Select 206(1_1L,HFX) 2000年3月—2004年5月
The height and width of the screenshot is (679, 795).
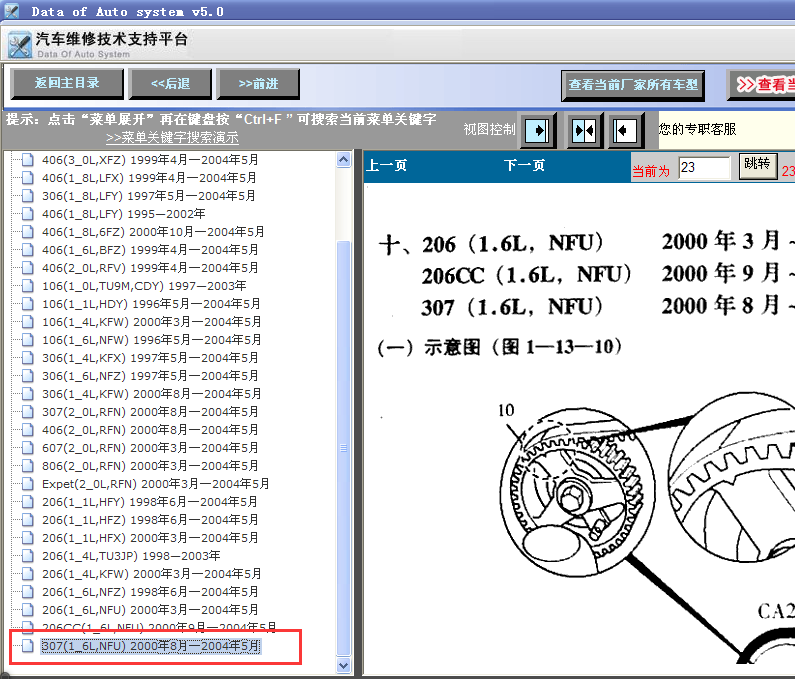pyautogui.click(x=150, y=538)
